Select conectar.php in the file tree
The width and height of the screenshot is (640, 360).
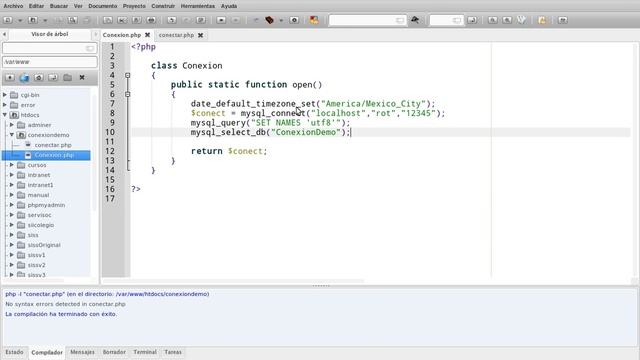coord(53,145)
